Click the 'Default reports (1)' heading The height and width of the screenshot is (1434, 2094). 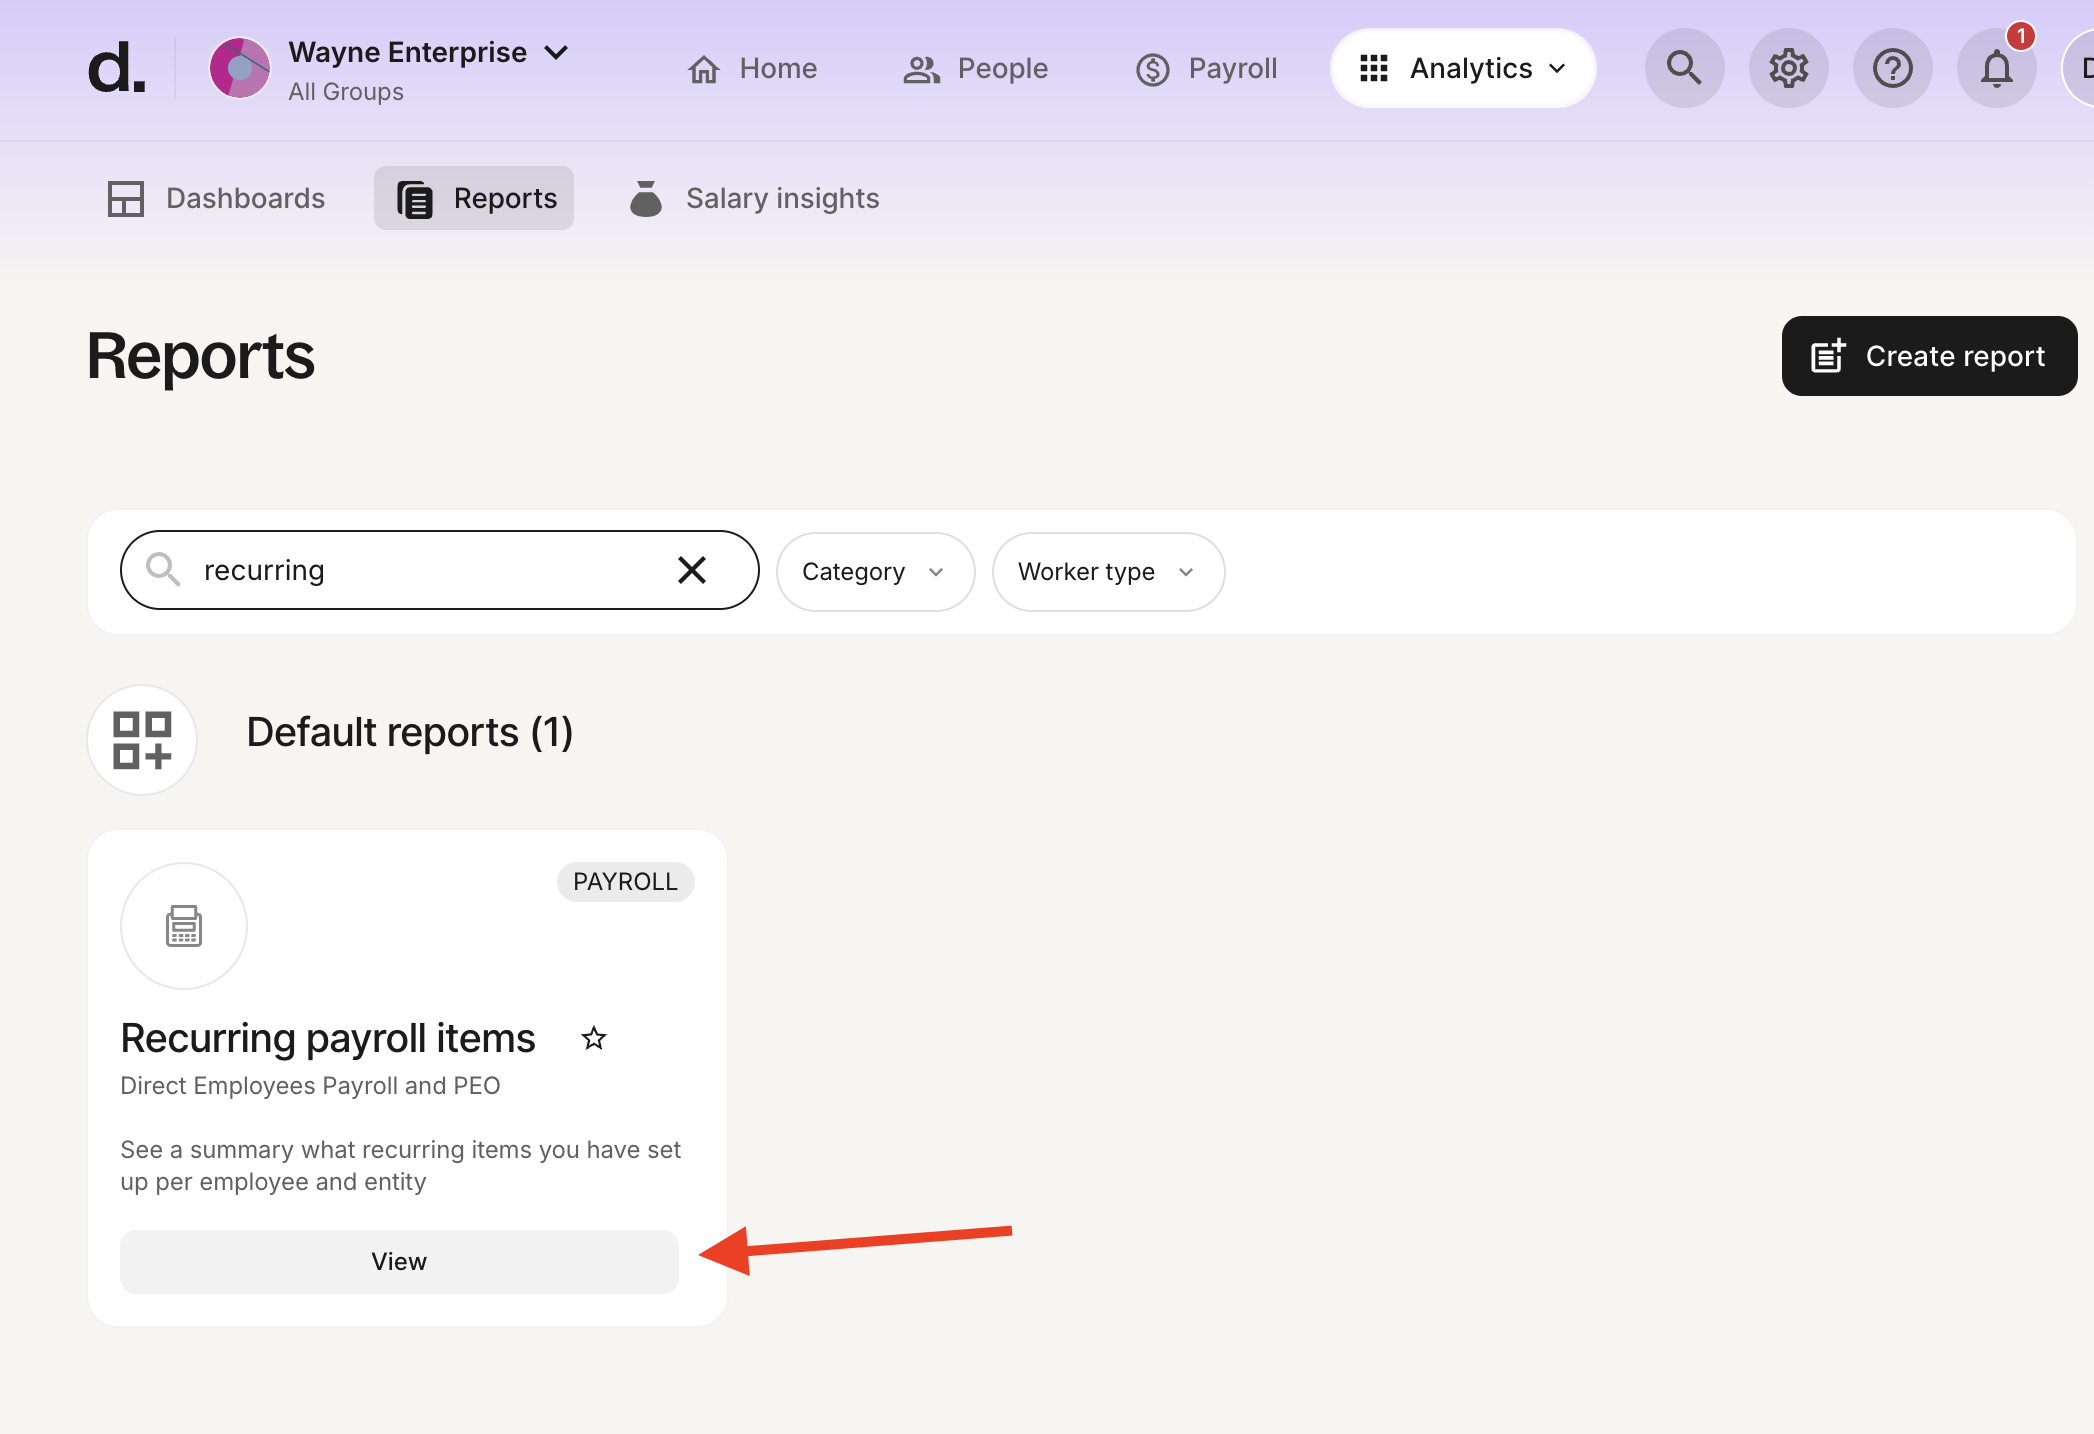pos(410,732)
